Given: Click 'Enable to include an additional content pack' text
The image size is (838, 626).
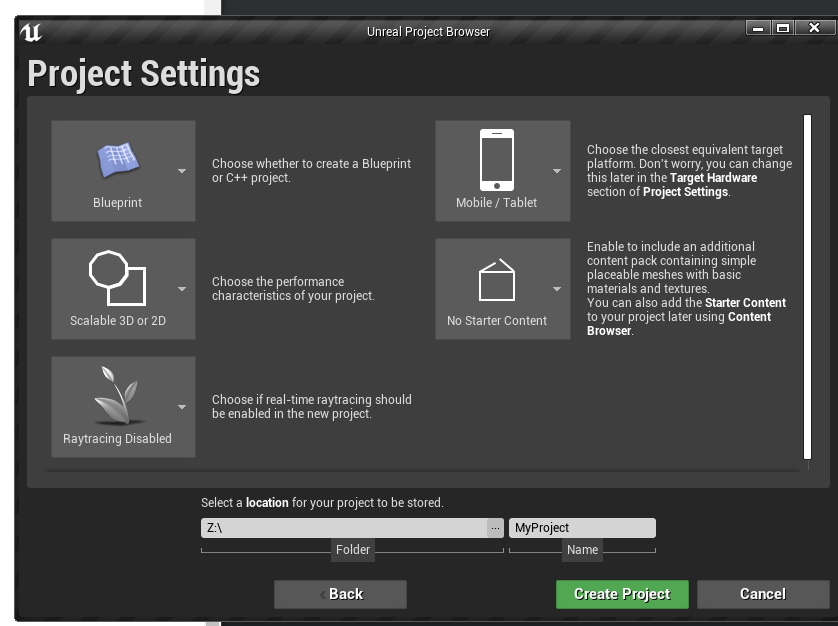Looking at the screenshot, I should 686,289.
